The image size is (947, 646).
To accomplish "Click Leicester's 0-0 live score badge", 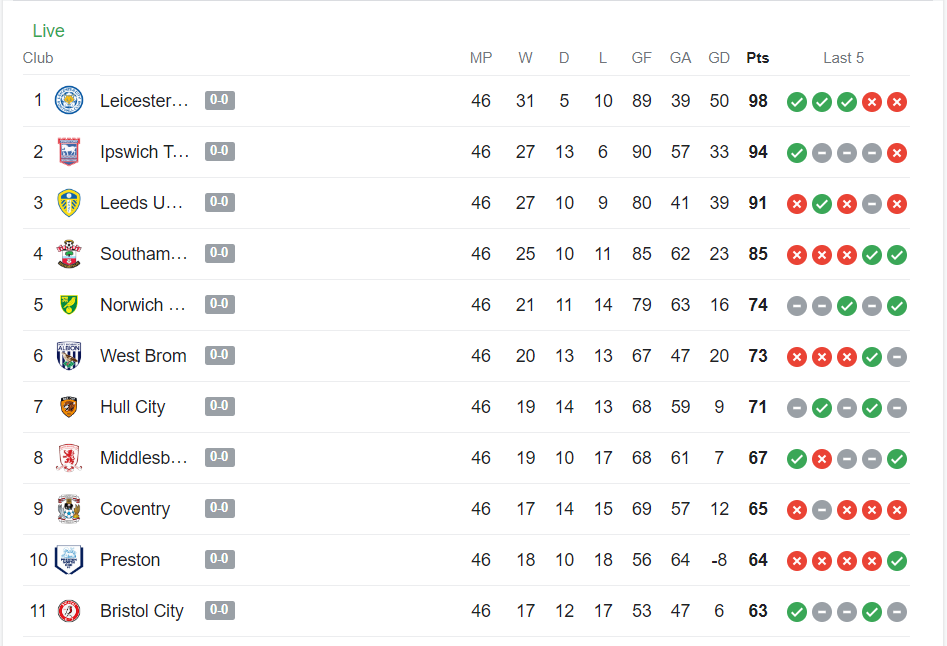I will tap(220, 100).
